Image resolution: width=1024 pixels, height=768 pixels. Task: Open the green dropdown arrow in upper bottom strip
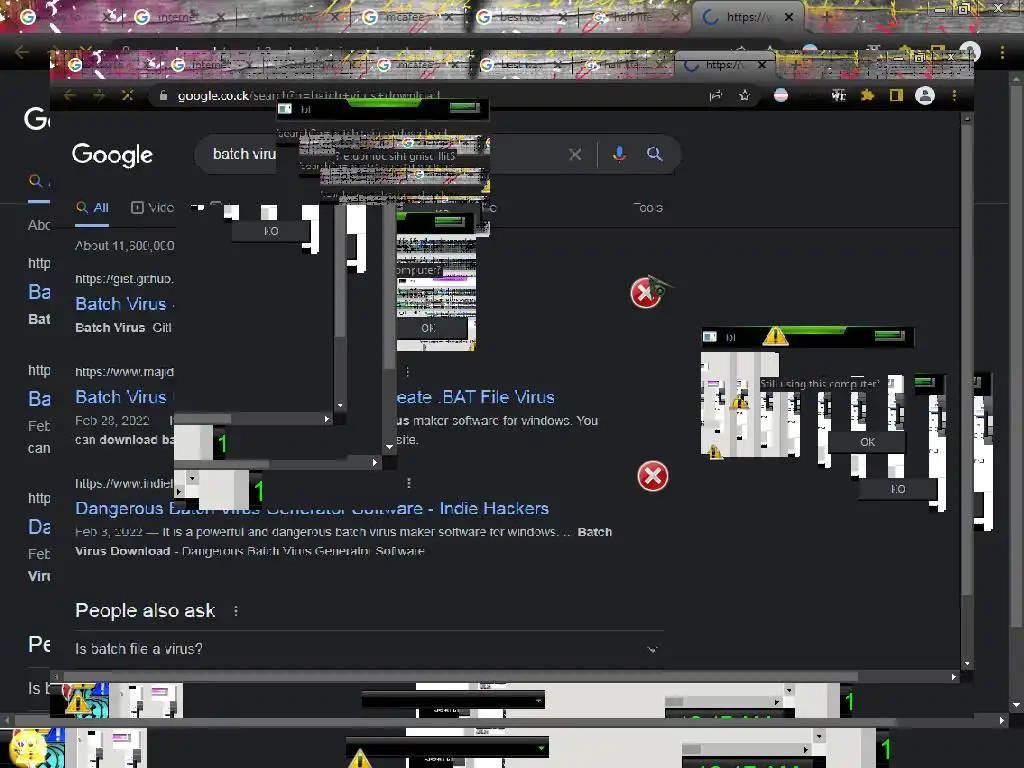[x=538, y=701]
